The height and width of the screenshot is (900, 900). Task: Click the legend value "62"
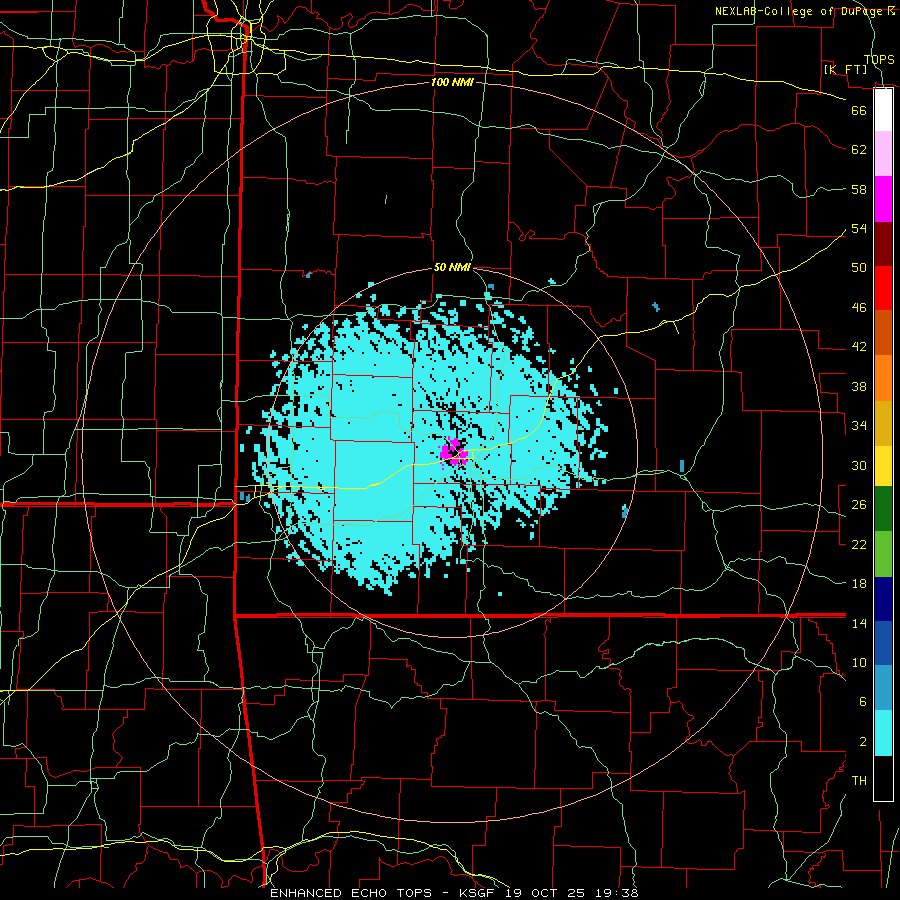tap(859, 150)
